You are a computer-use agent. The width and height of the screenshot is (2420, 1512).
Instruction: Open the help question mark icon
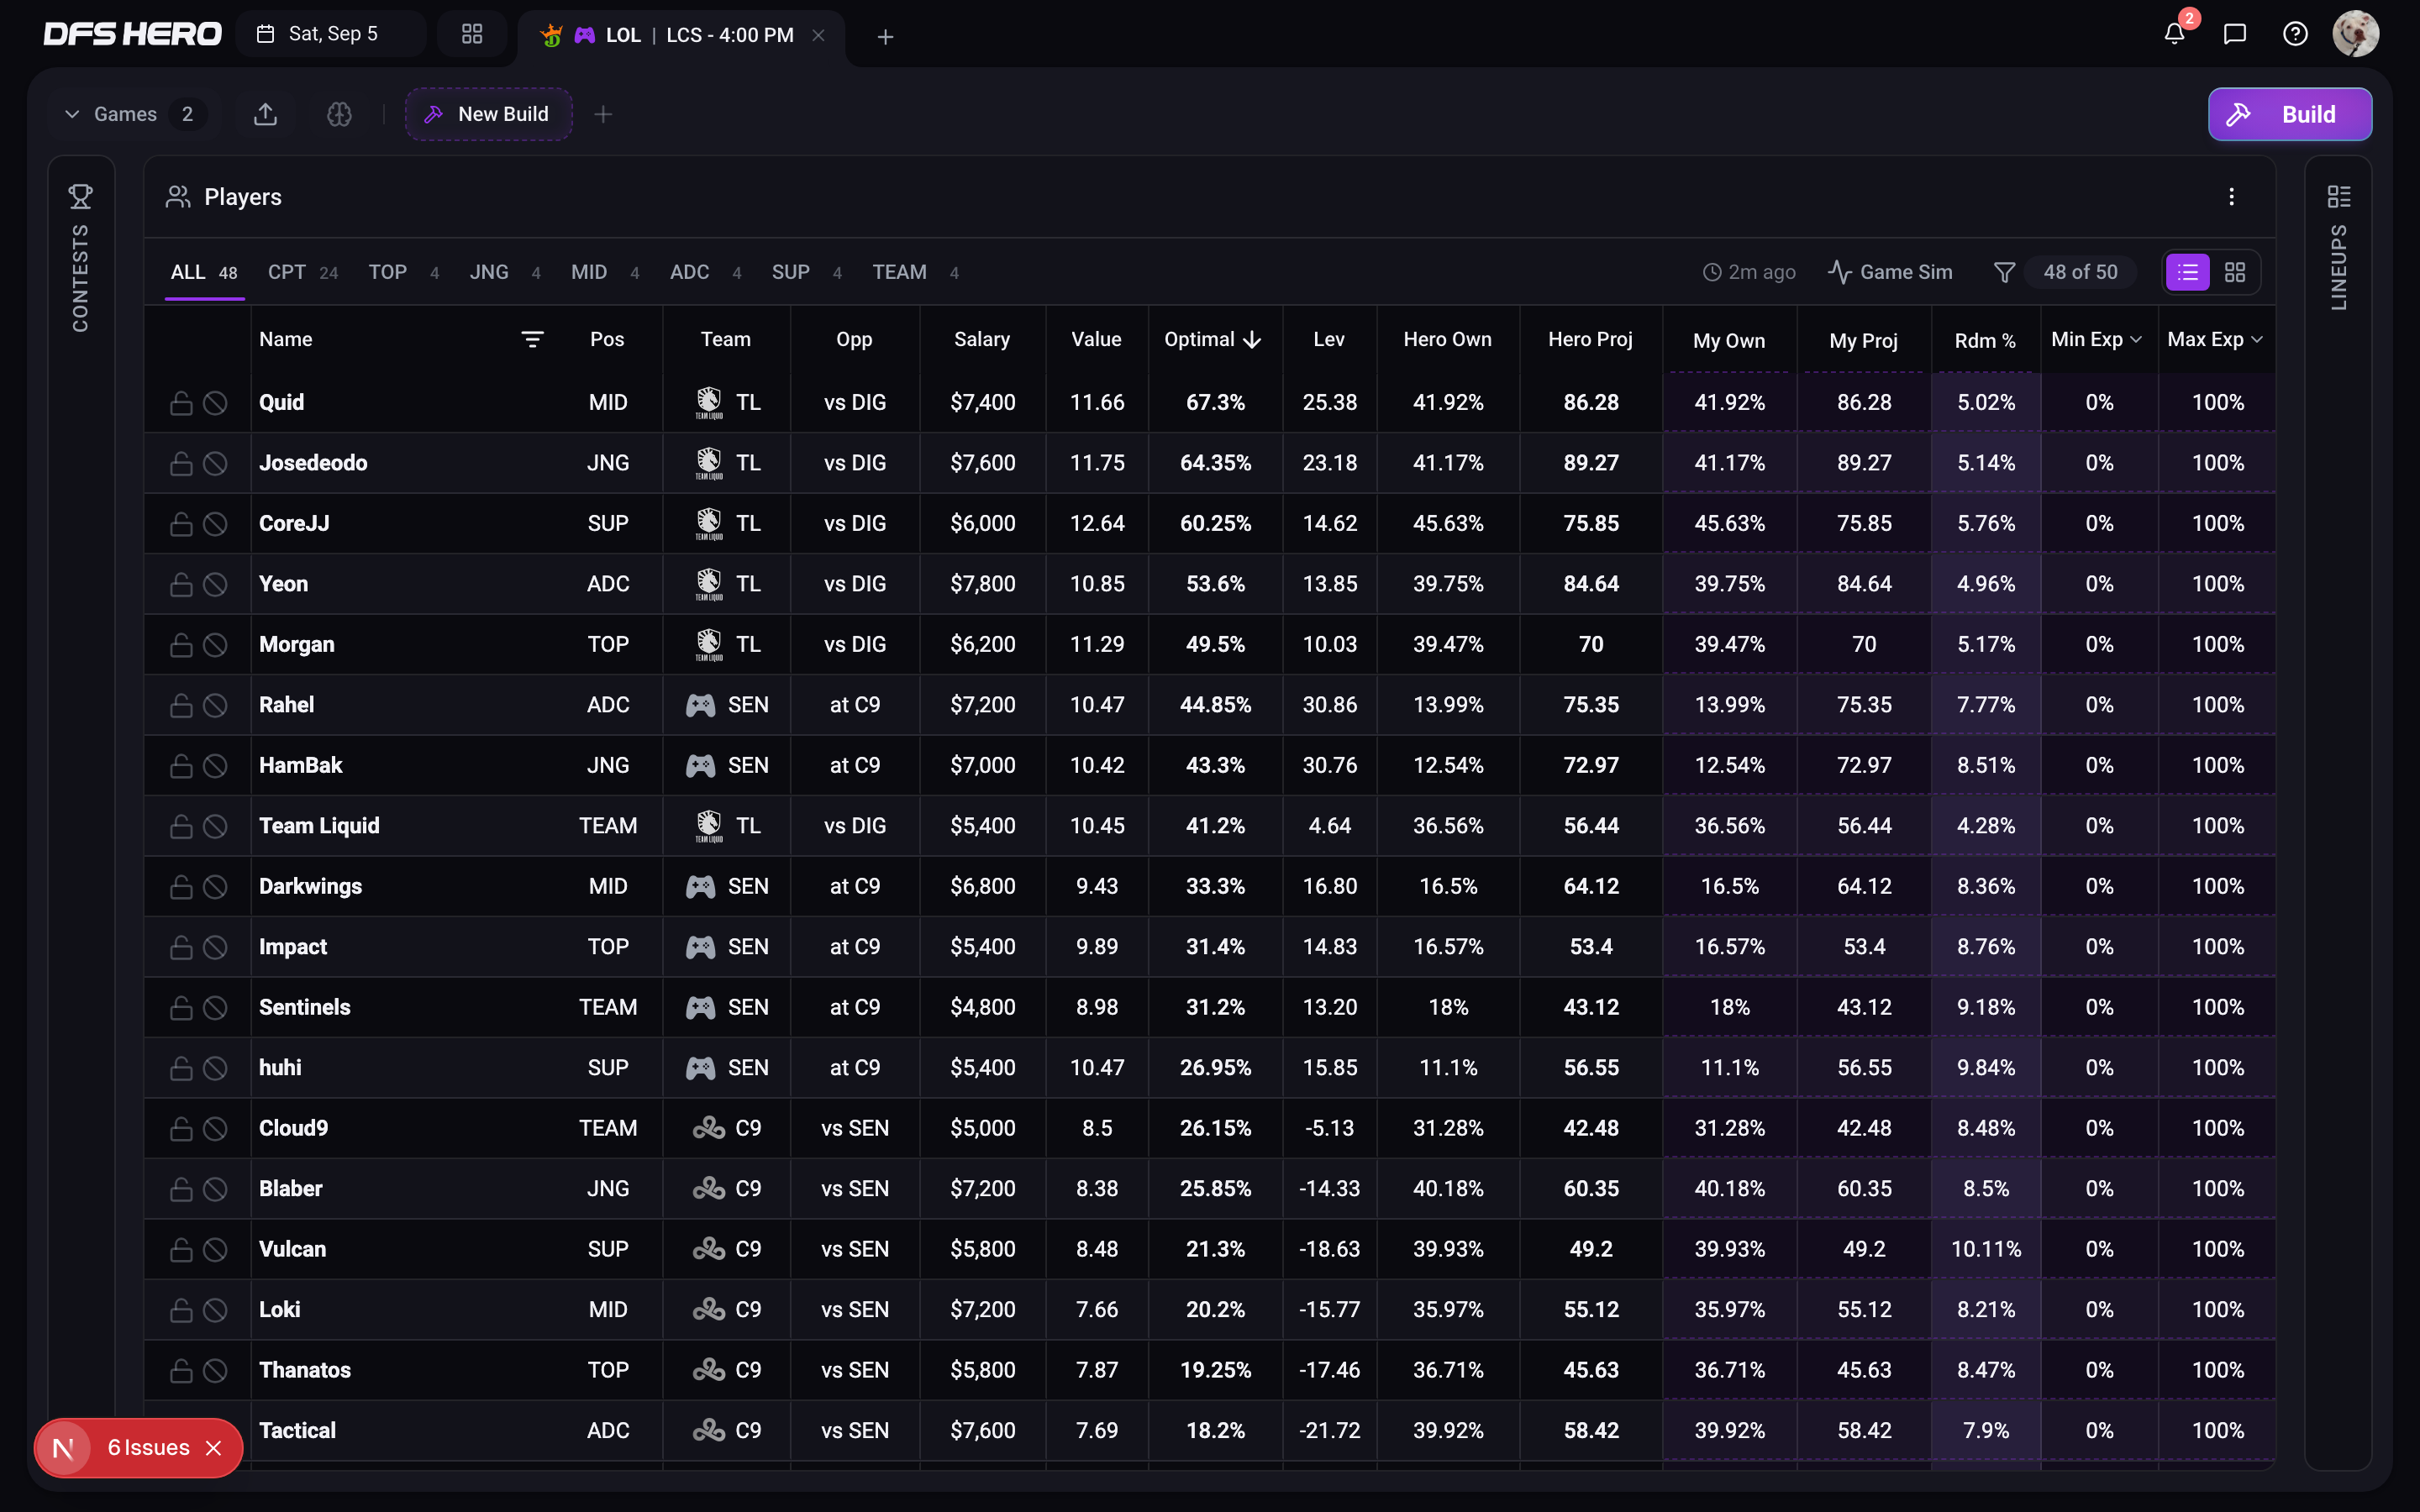point(2295,34)
